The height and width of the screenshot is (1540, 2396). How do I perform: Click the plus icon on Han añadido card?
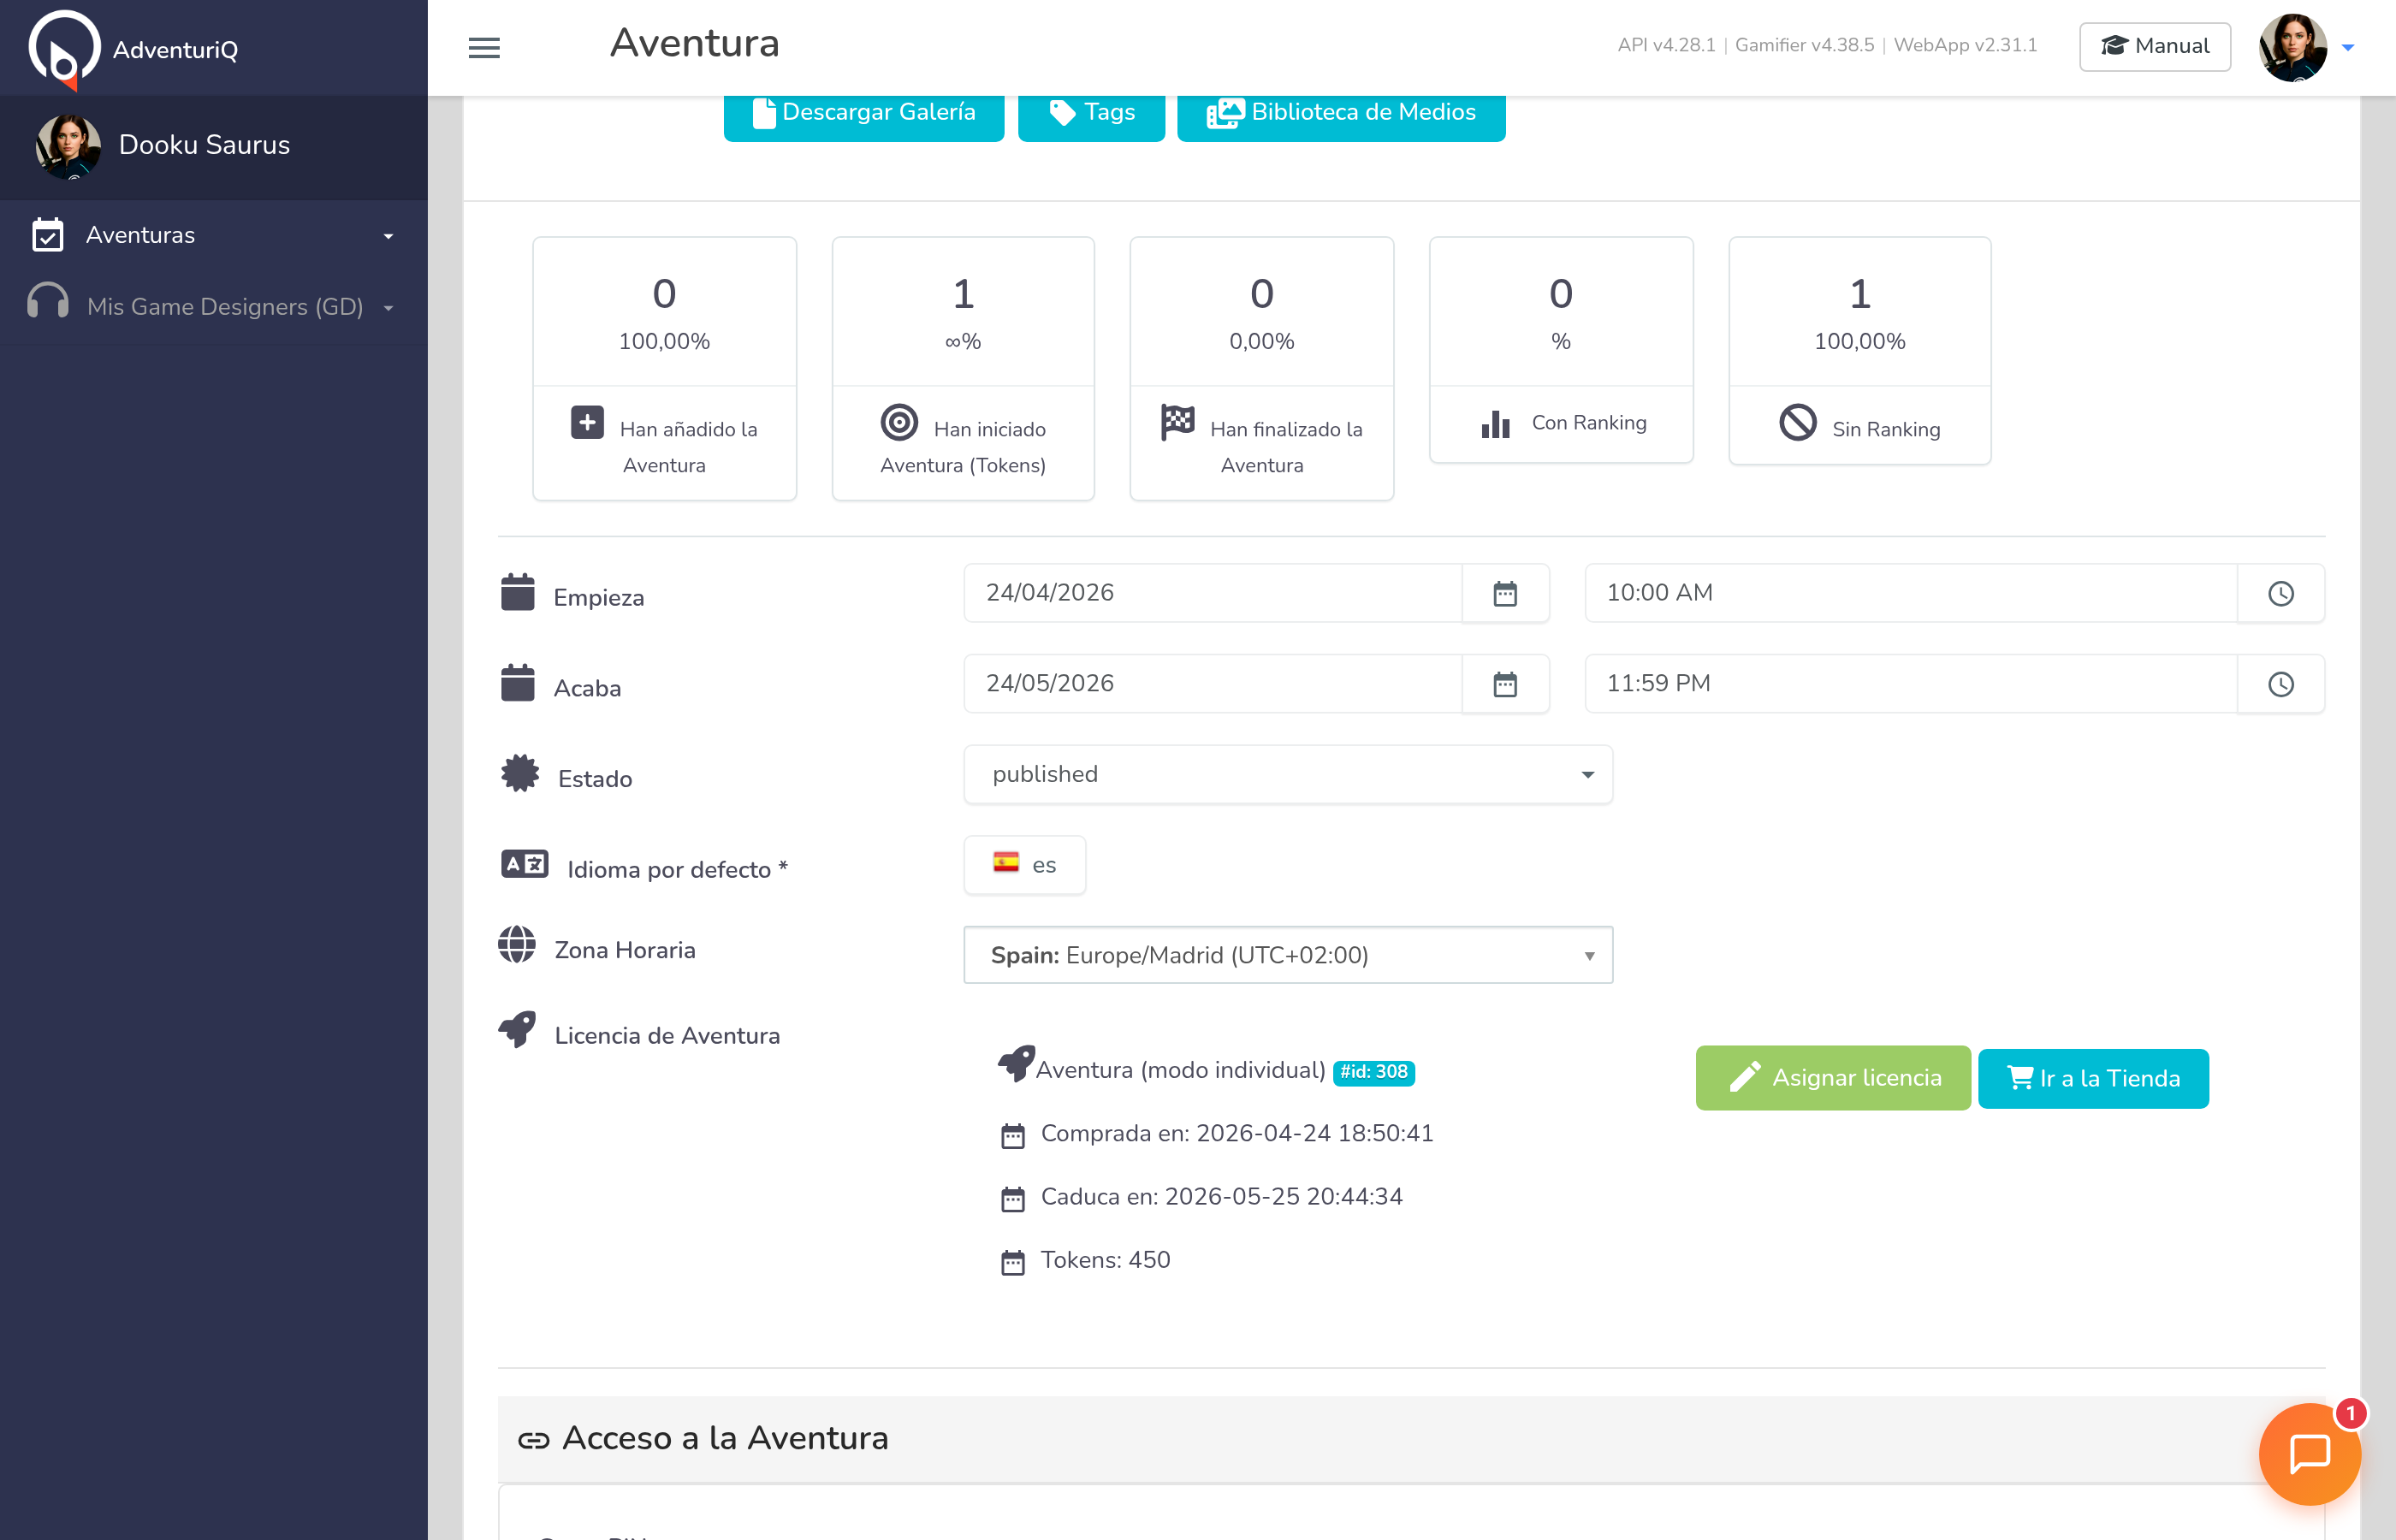[587, 422]
